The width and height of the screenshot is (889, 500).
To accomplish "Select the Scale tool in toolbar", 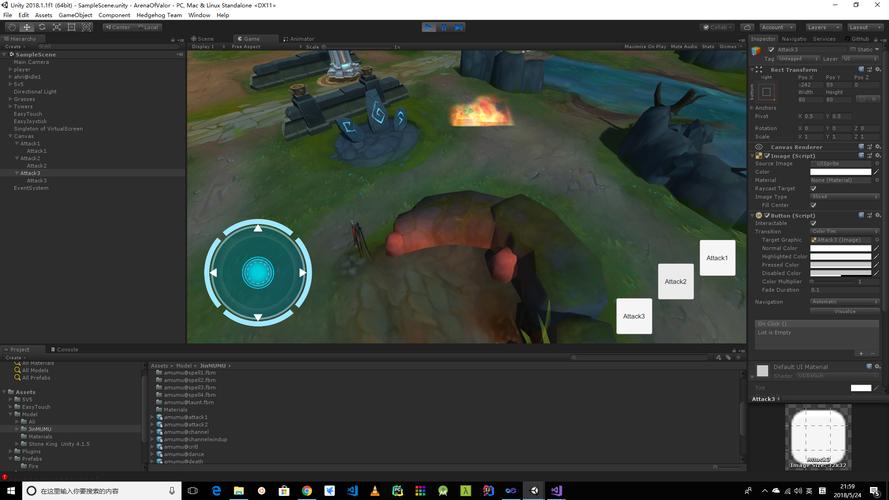I will (57, 27).
